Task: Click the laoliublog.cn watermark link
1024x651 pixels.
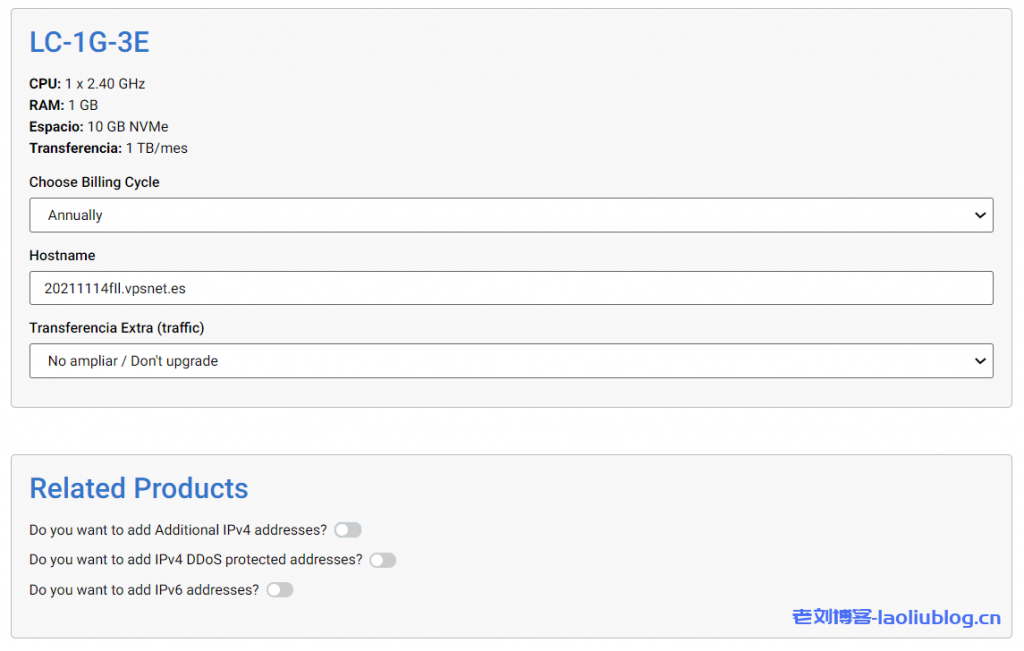Action: pos(896,618)
